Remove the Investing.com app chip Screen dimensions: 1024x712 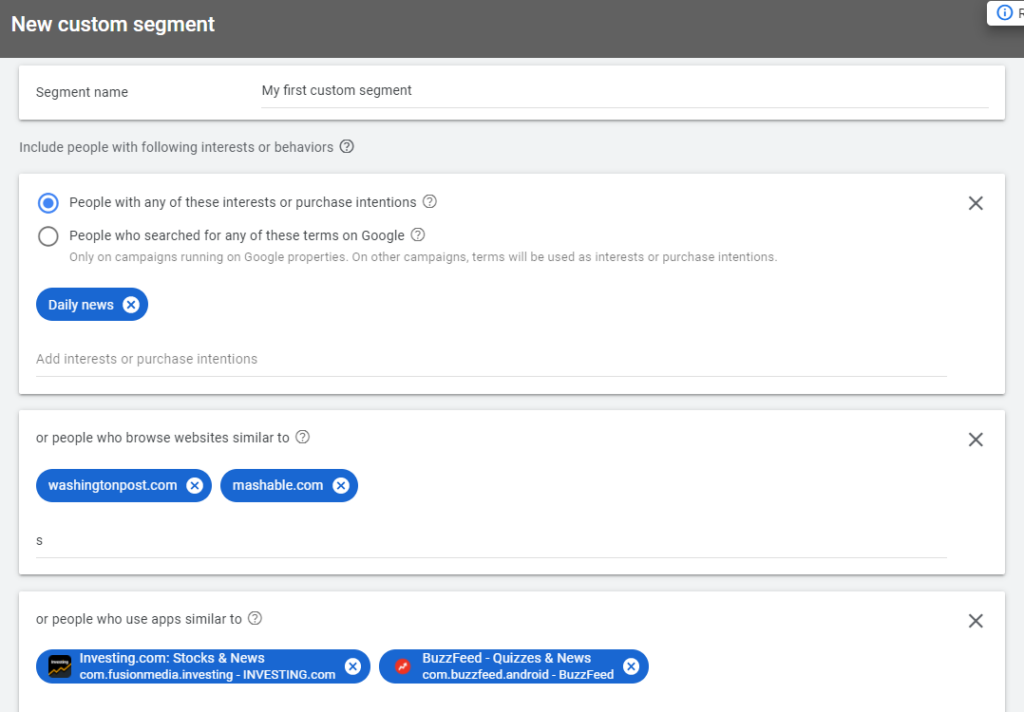(x=353, y=667)
